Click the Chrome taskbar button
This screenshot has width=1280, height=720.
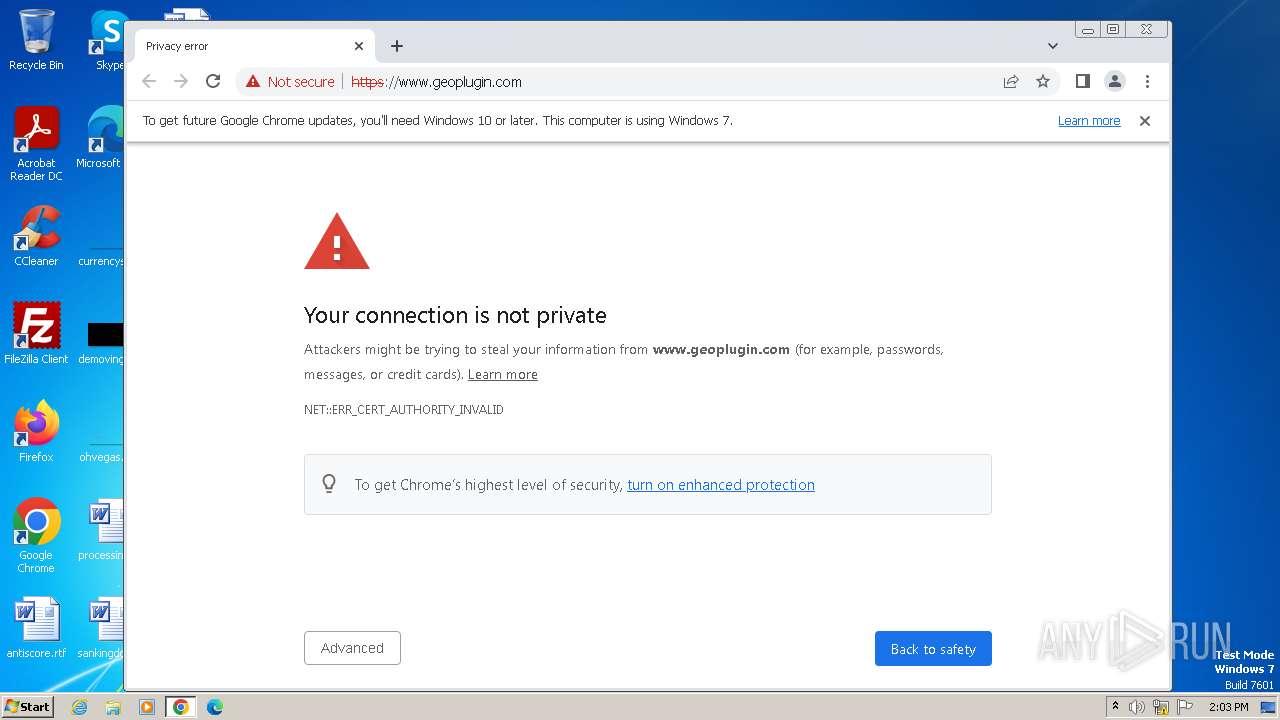(x=180, y=707)
